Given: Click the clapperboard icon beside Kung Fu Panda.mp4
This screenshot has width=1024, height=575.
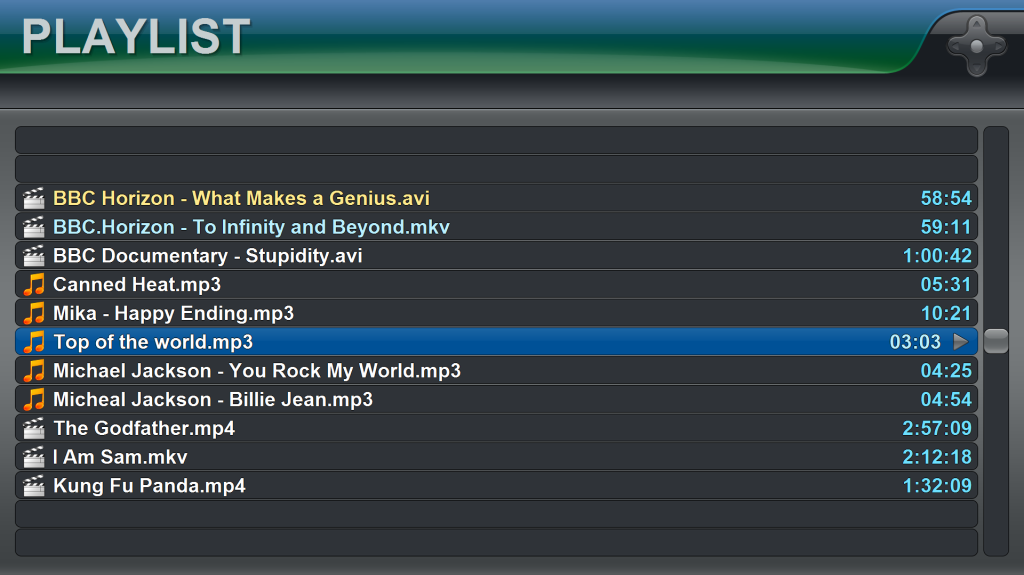Looking at the screenshot, I should coord(34,485).
